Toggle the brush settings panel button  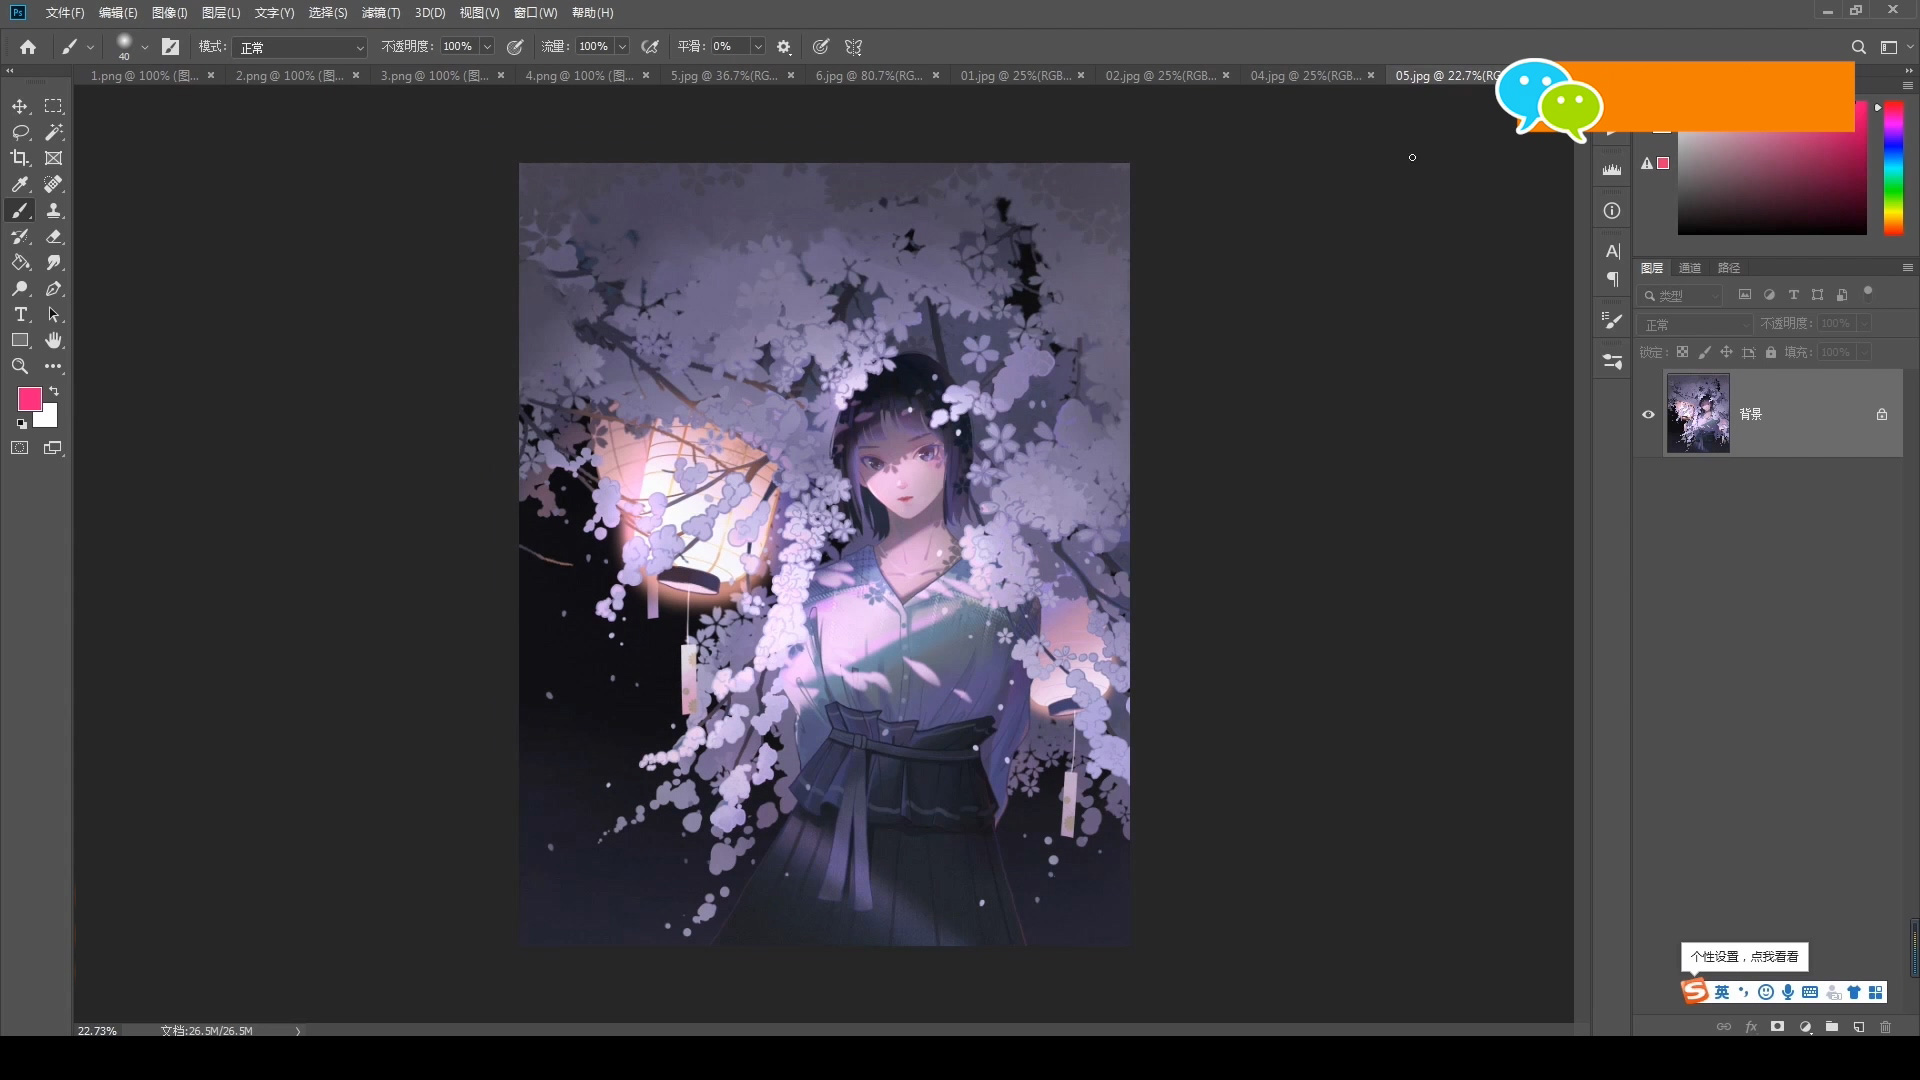pos(171,47)
